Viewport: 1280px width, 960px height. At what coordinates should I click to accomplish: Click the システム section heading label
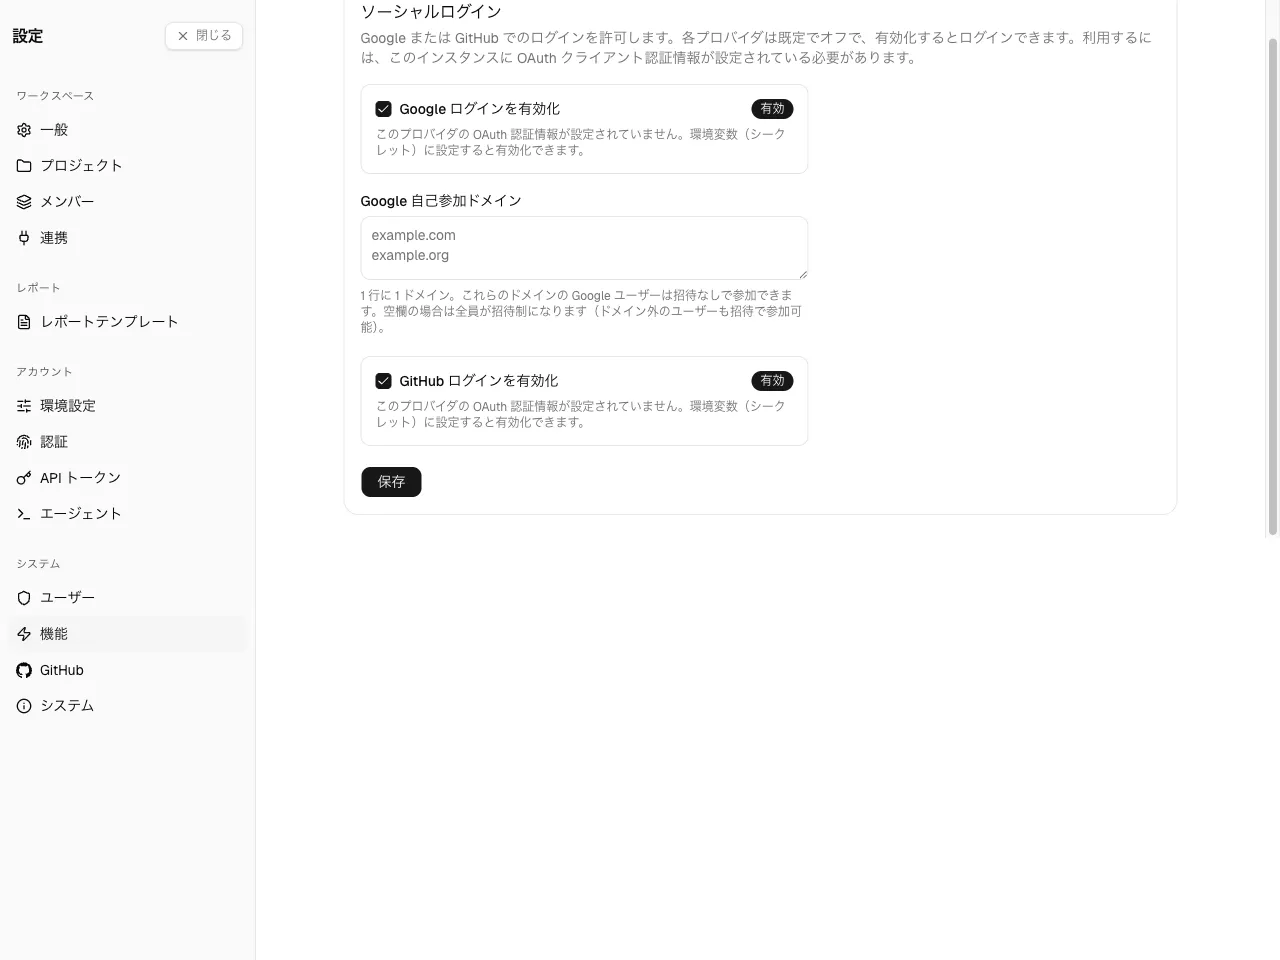38,564
